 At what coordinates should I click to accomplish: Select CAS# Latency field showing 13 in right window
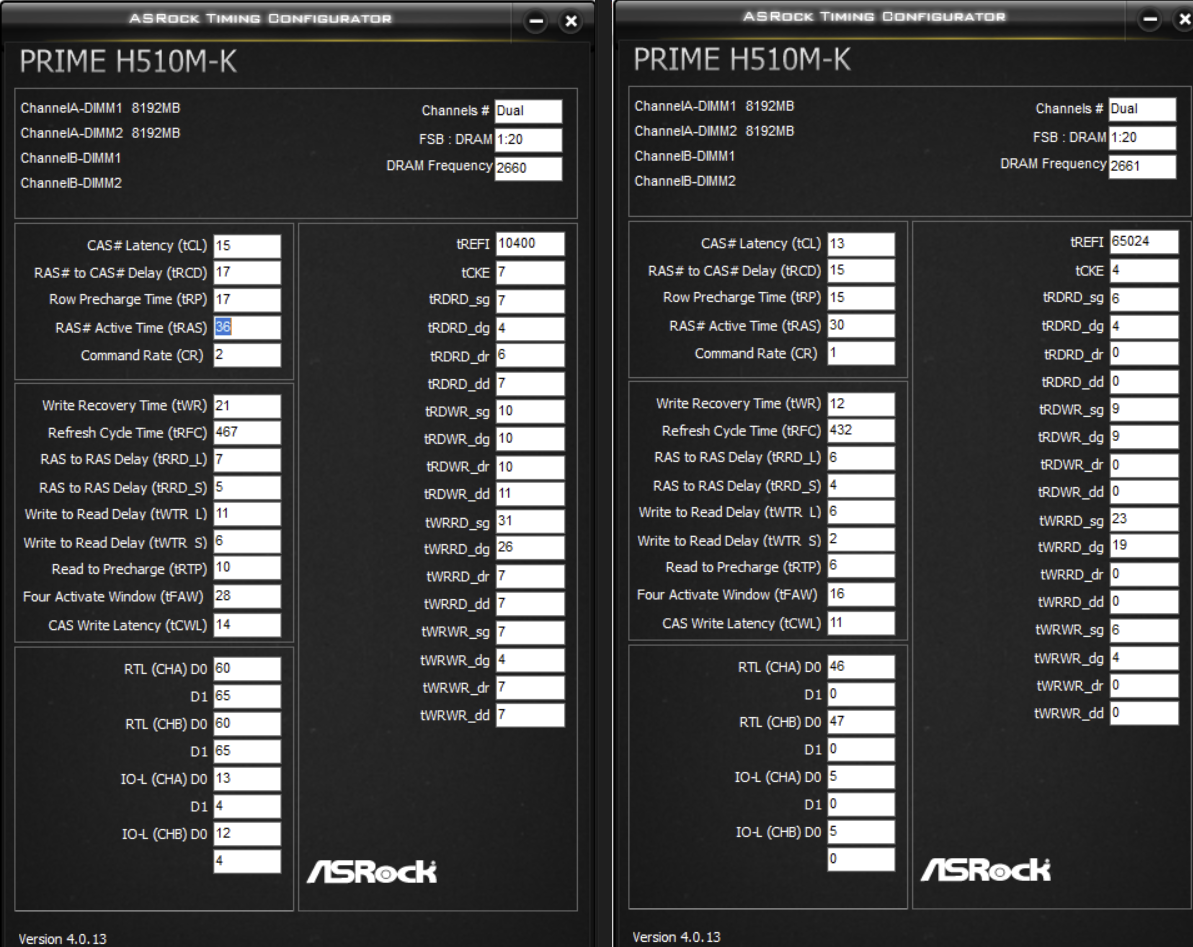point(861,244)
